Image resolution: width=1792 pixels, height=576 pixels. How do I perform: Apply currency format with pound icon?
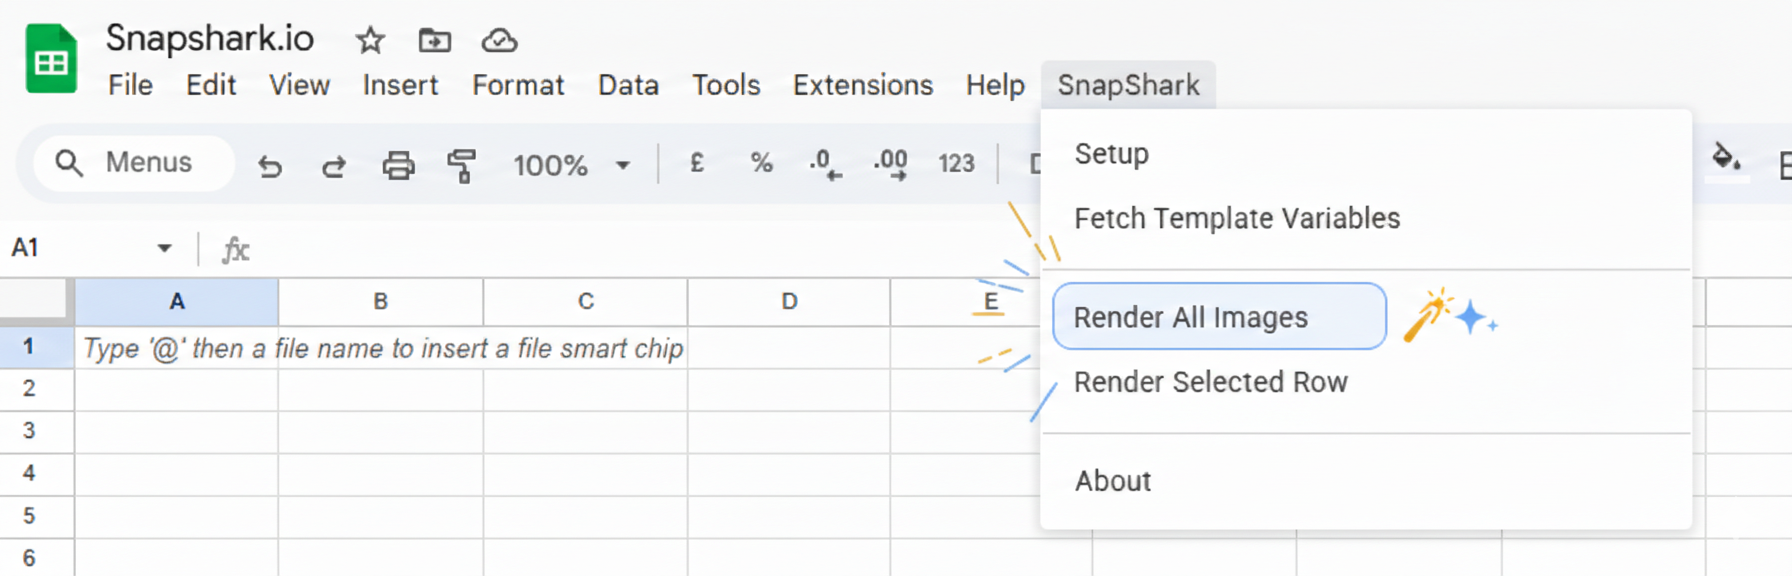(697, 163)
